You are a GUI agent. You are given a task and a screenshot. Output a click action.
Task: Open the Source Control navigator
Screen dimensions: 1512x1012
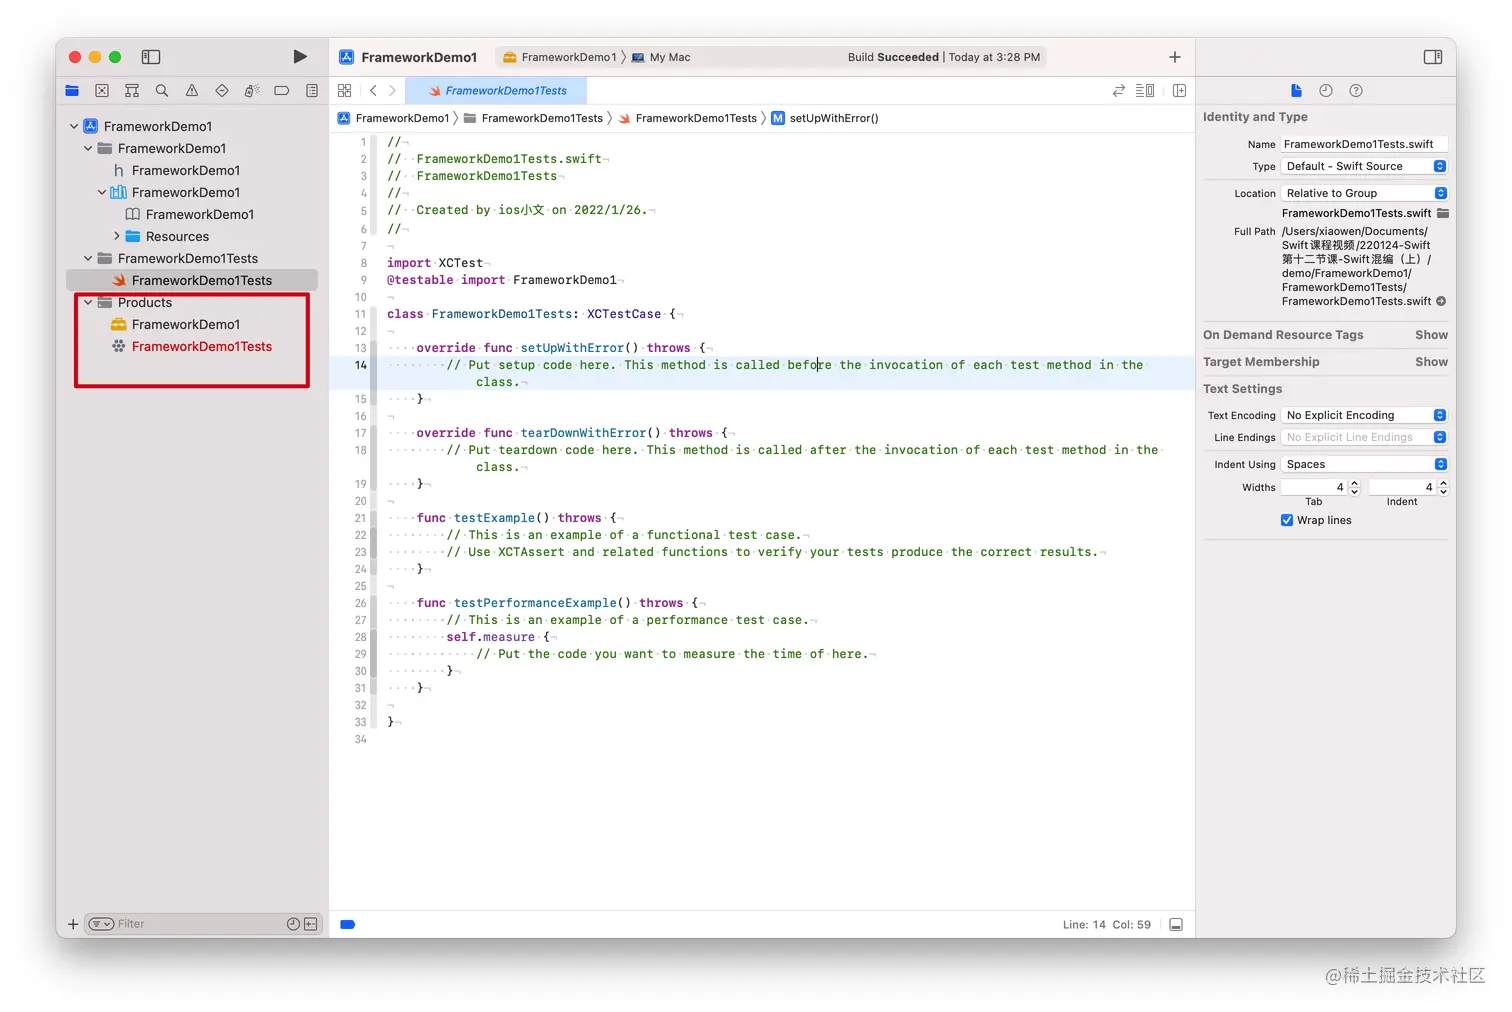click(x=102, y=91)
